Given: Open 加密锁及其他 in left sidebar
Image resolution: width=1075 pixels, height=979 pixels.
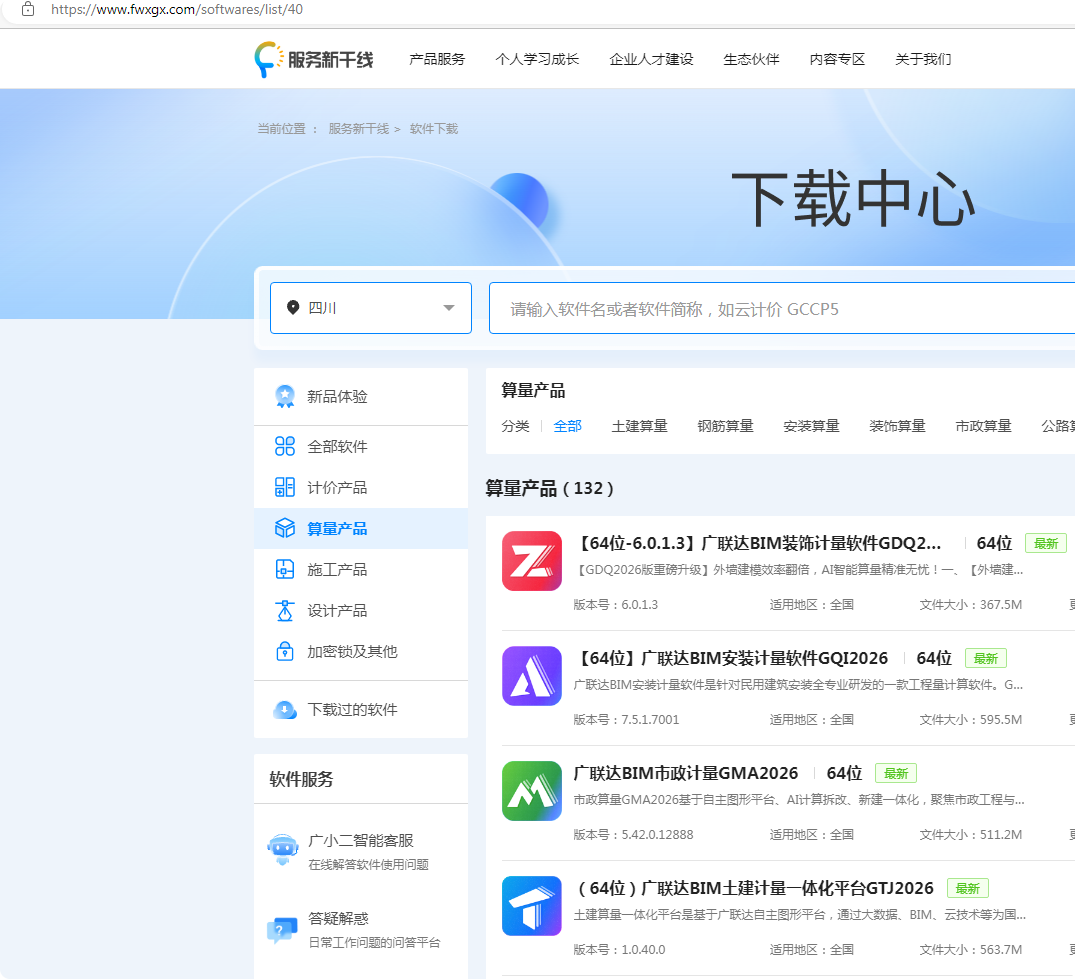Looking at the screenshot, I should [x=361, y=651].
